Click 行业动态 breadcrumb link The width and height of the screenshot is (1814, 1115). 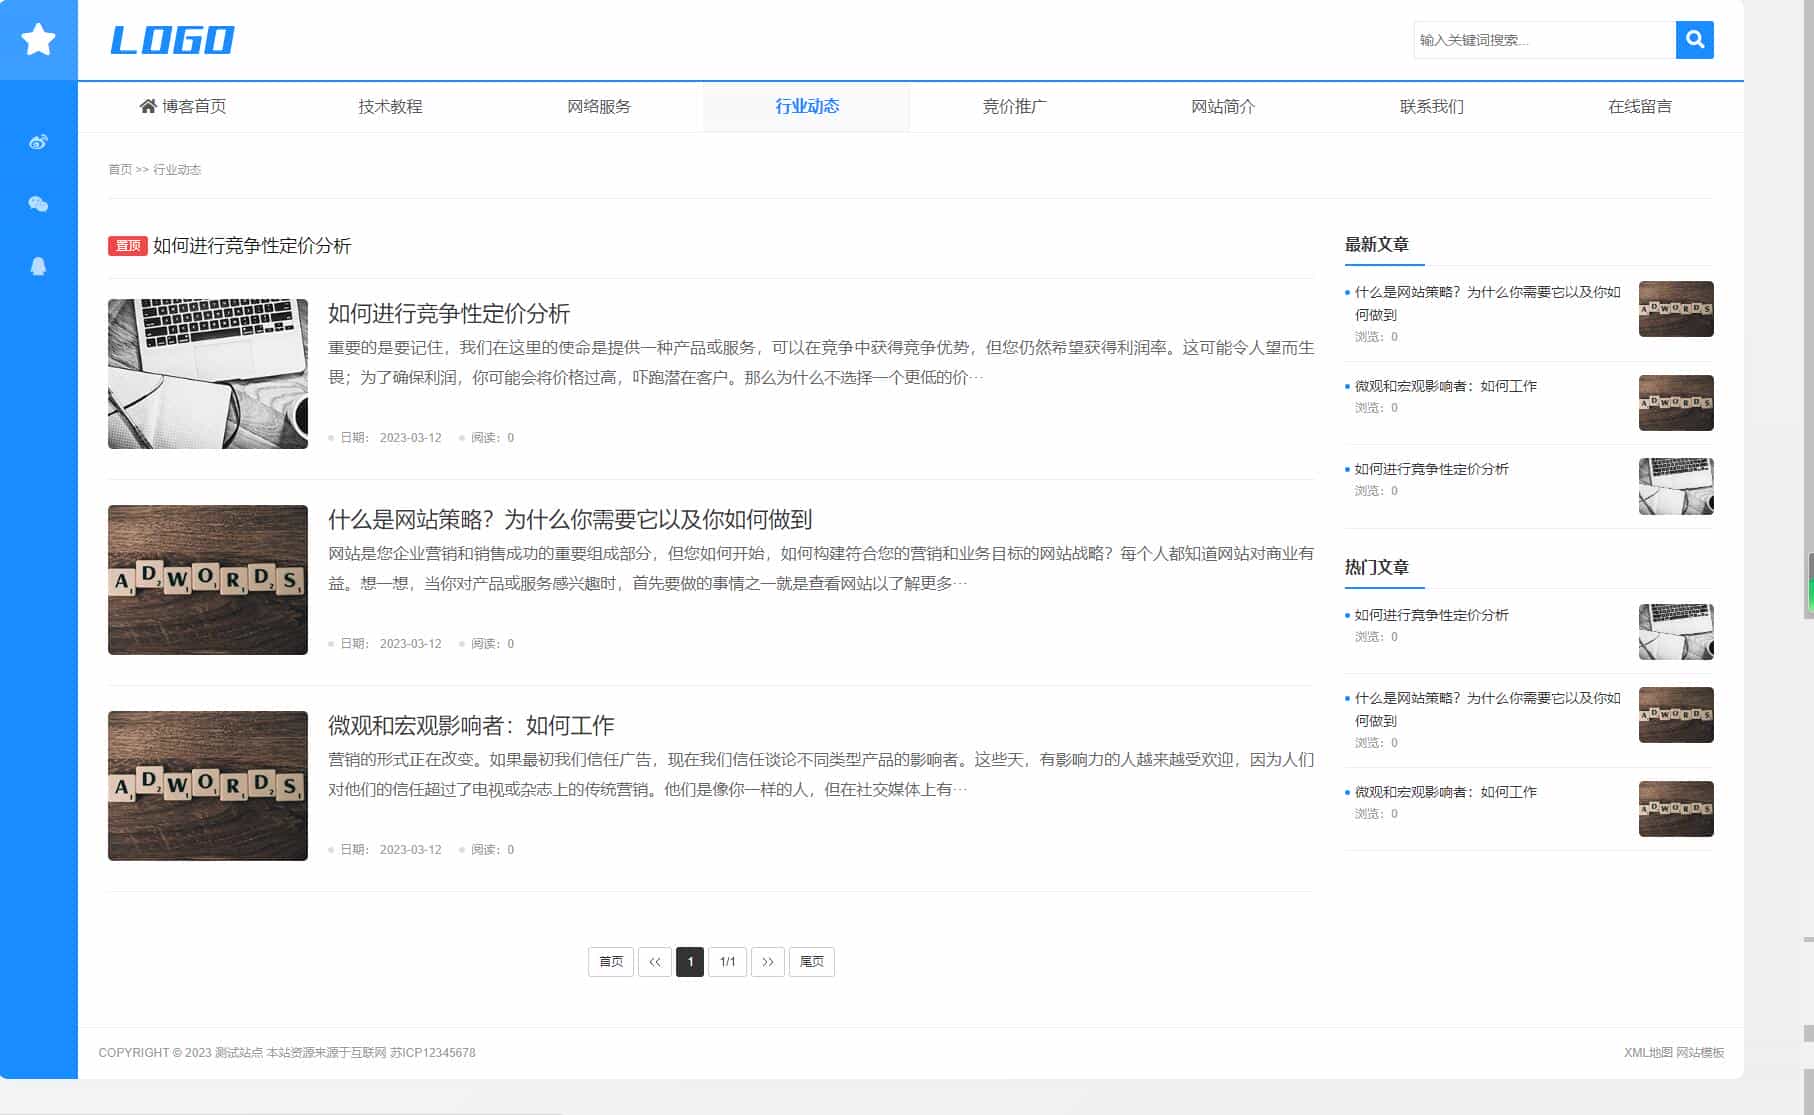coord(177,170)
